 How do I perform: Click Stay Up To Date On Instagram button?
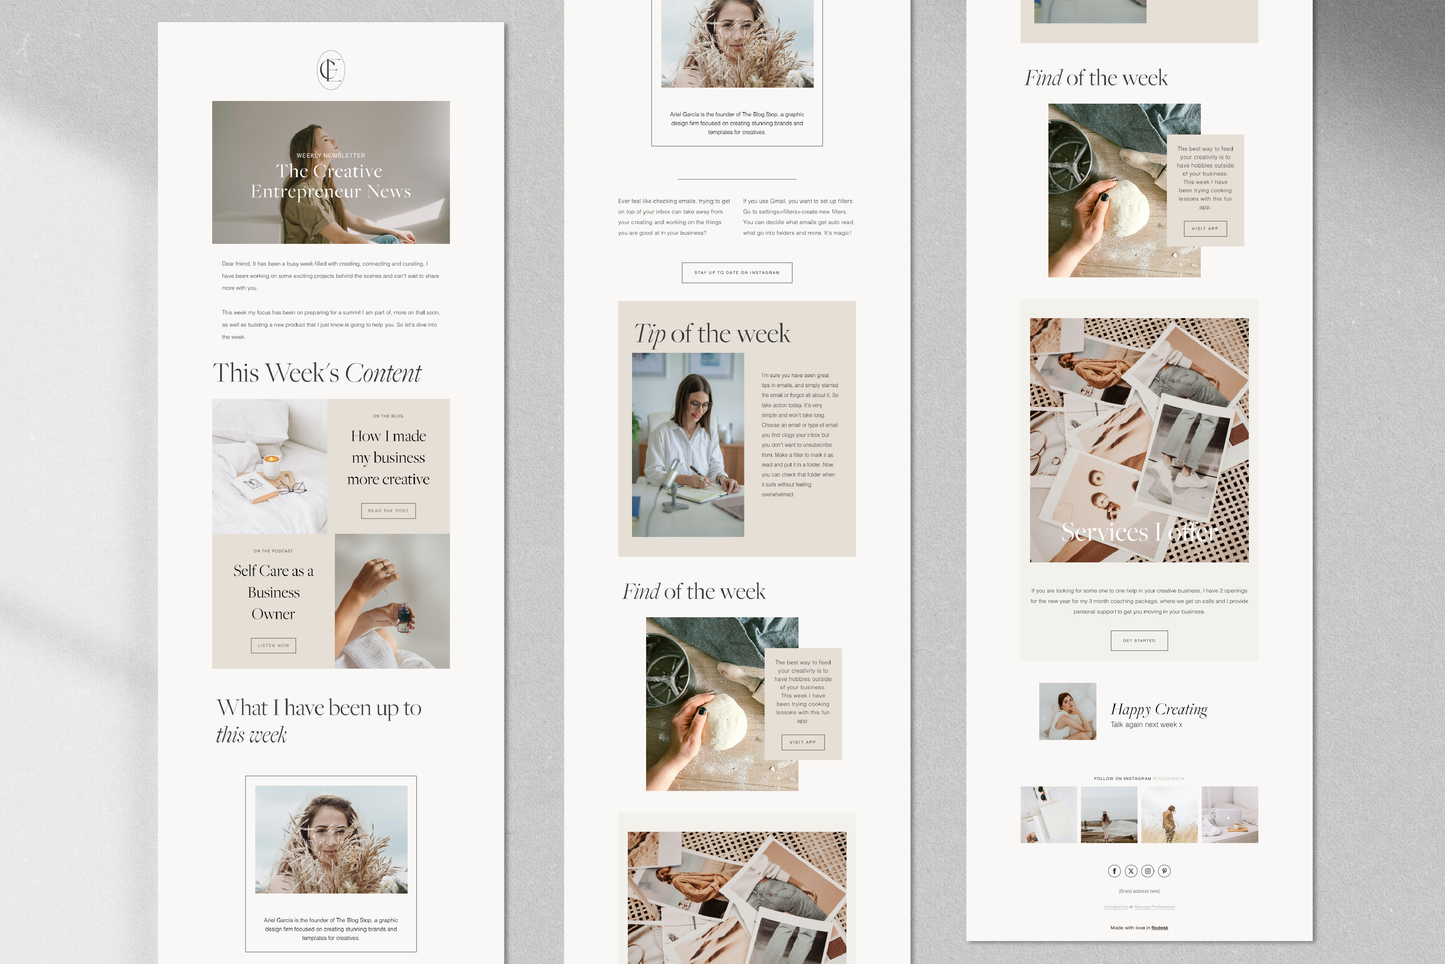[x=737, y=273]
